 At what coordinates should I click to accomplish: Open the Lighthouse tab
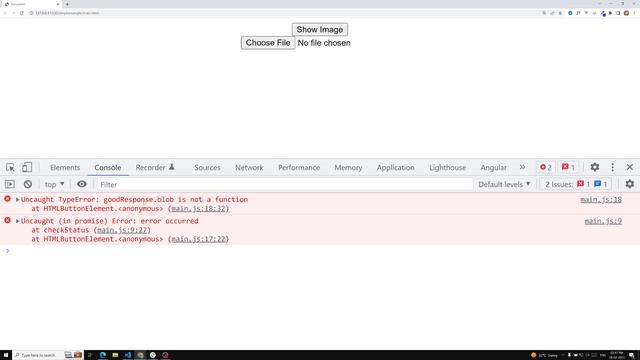click(447, 167)
